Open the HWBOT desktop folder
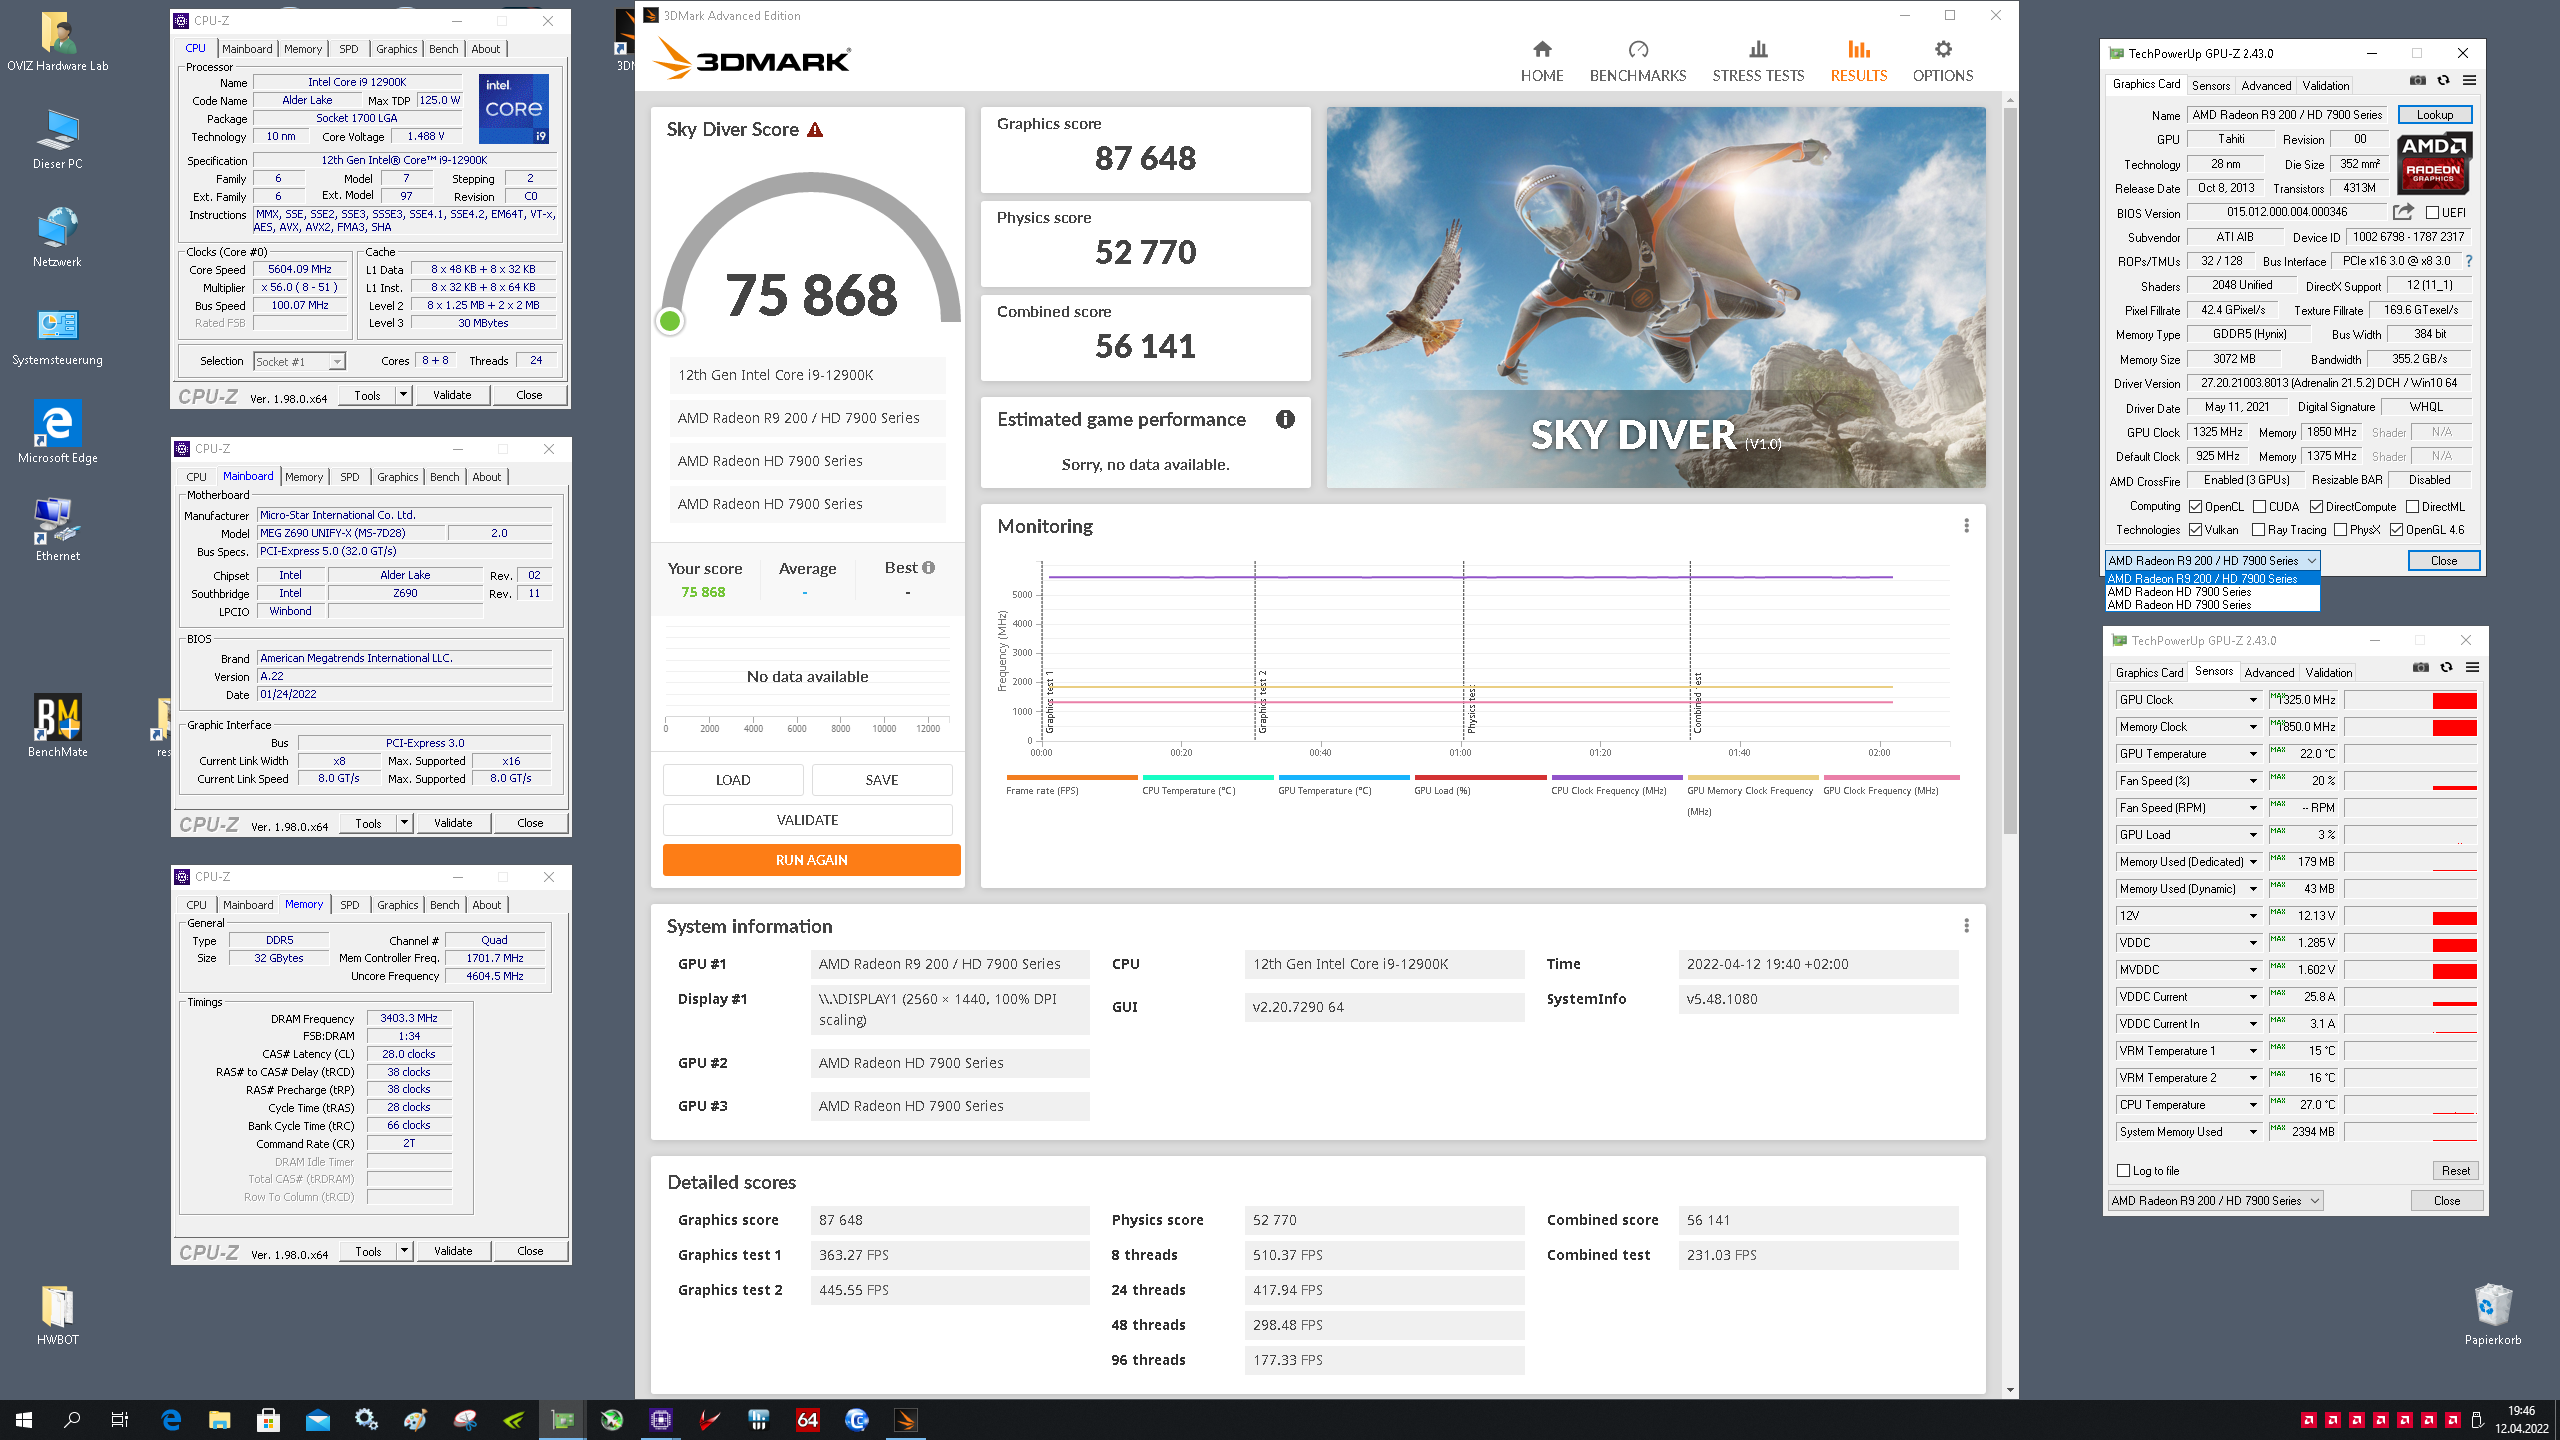2560x1440 pixels. [x=58, y=1314]
